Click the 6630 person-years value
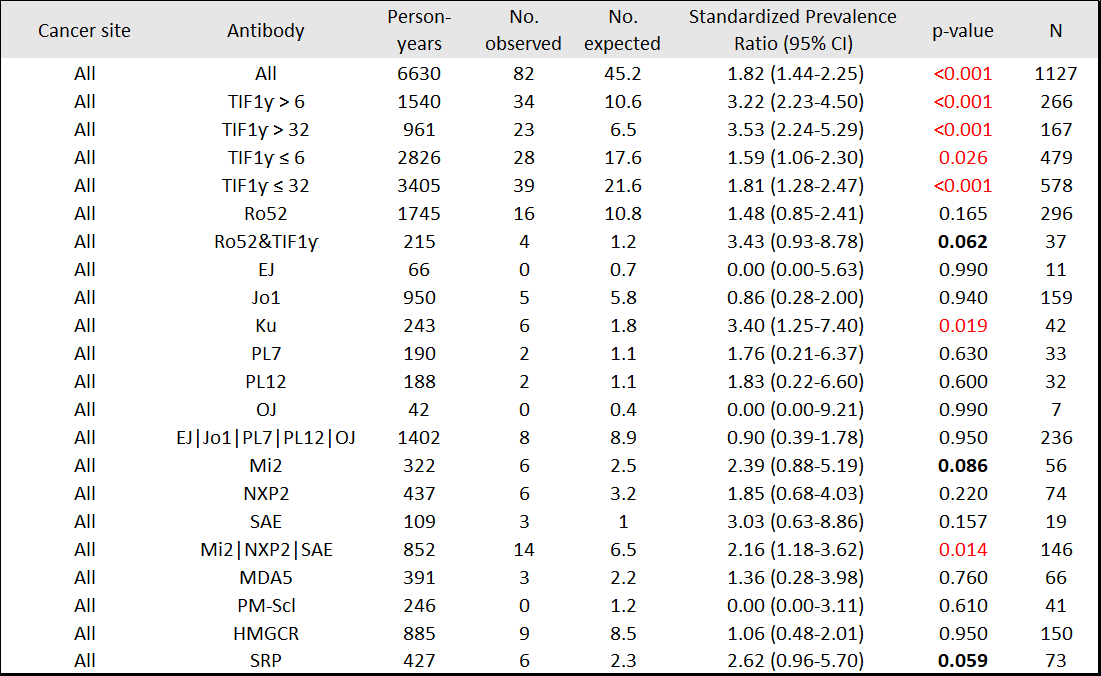 (x=420, y=74)
